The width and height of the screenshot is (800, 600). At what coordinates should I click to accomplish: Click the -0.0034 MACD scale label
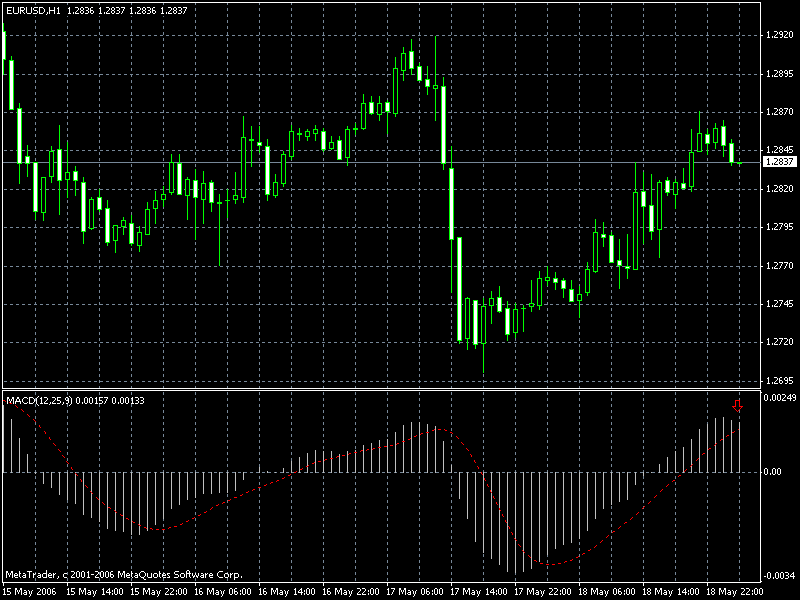(x=780, y=576)
